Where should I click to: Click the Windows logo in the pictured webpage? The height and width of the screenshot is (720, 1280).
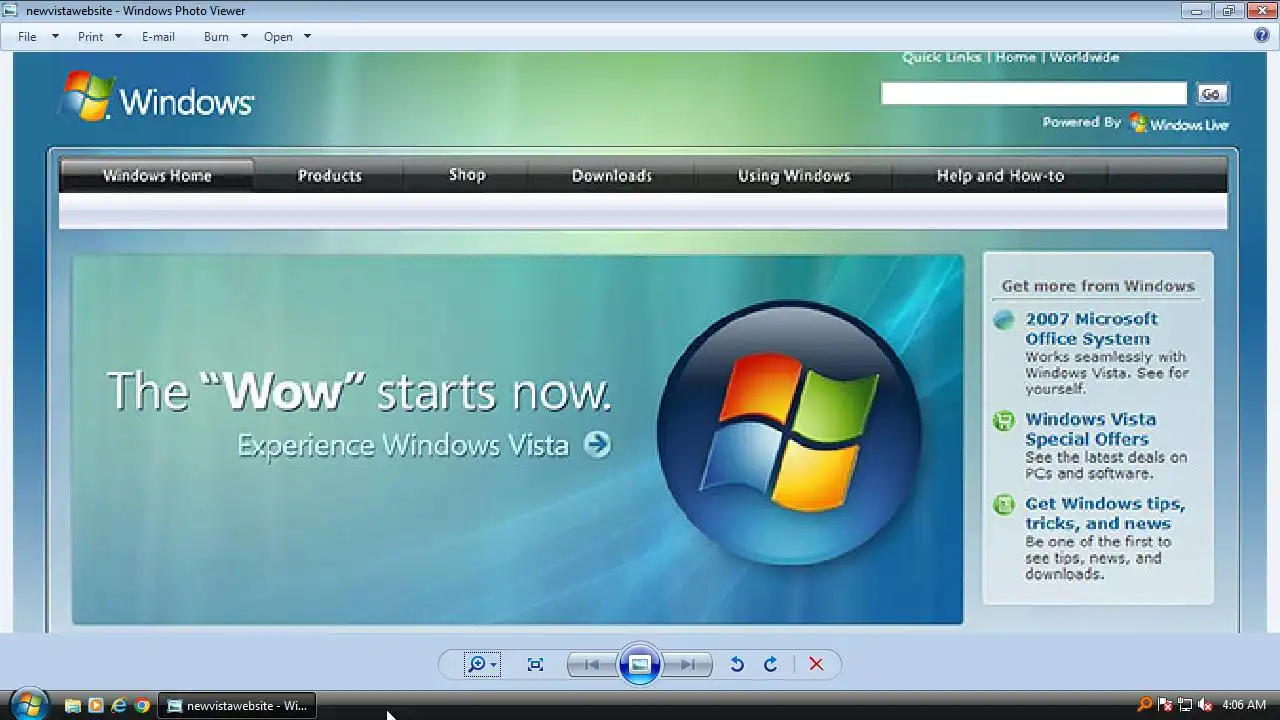[157, 97]
